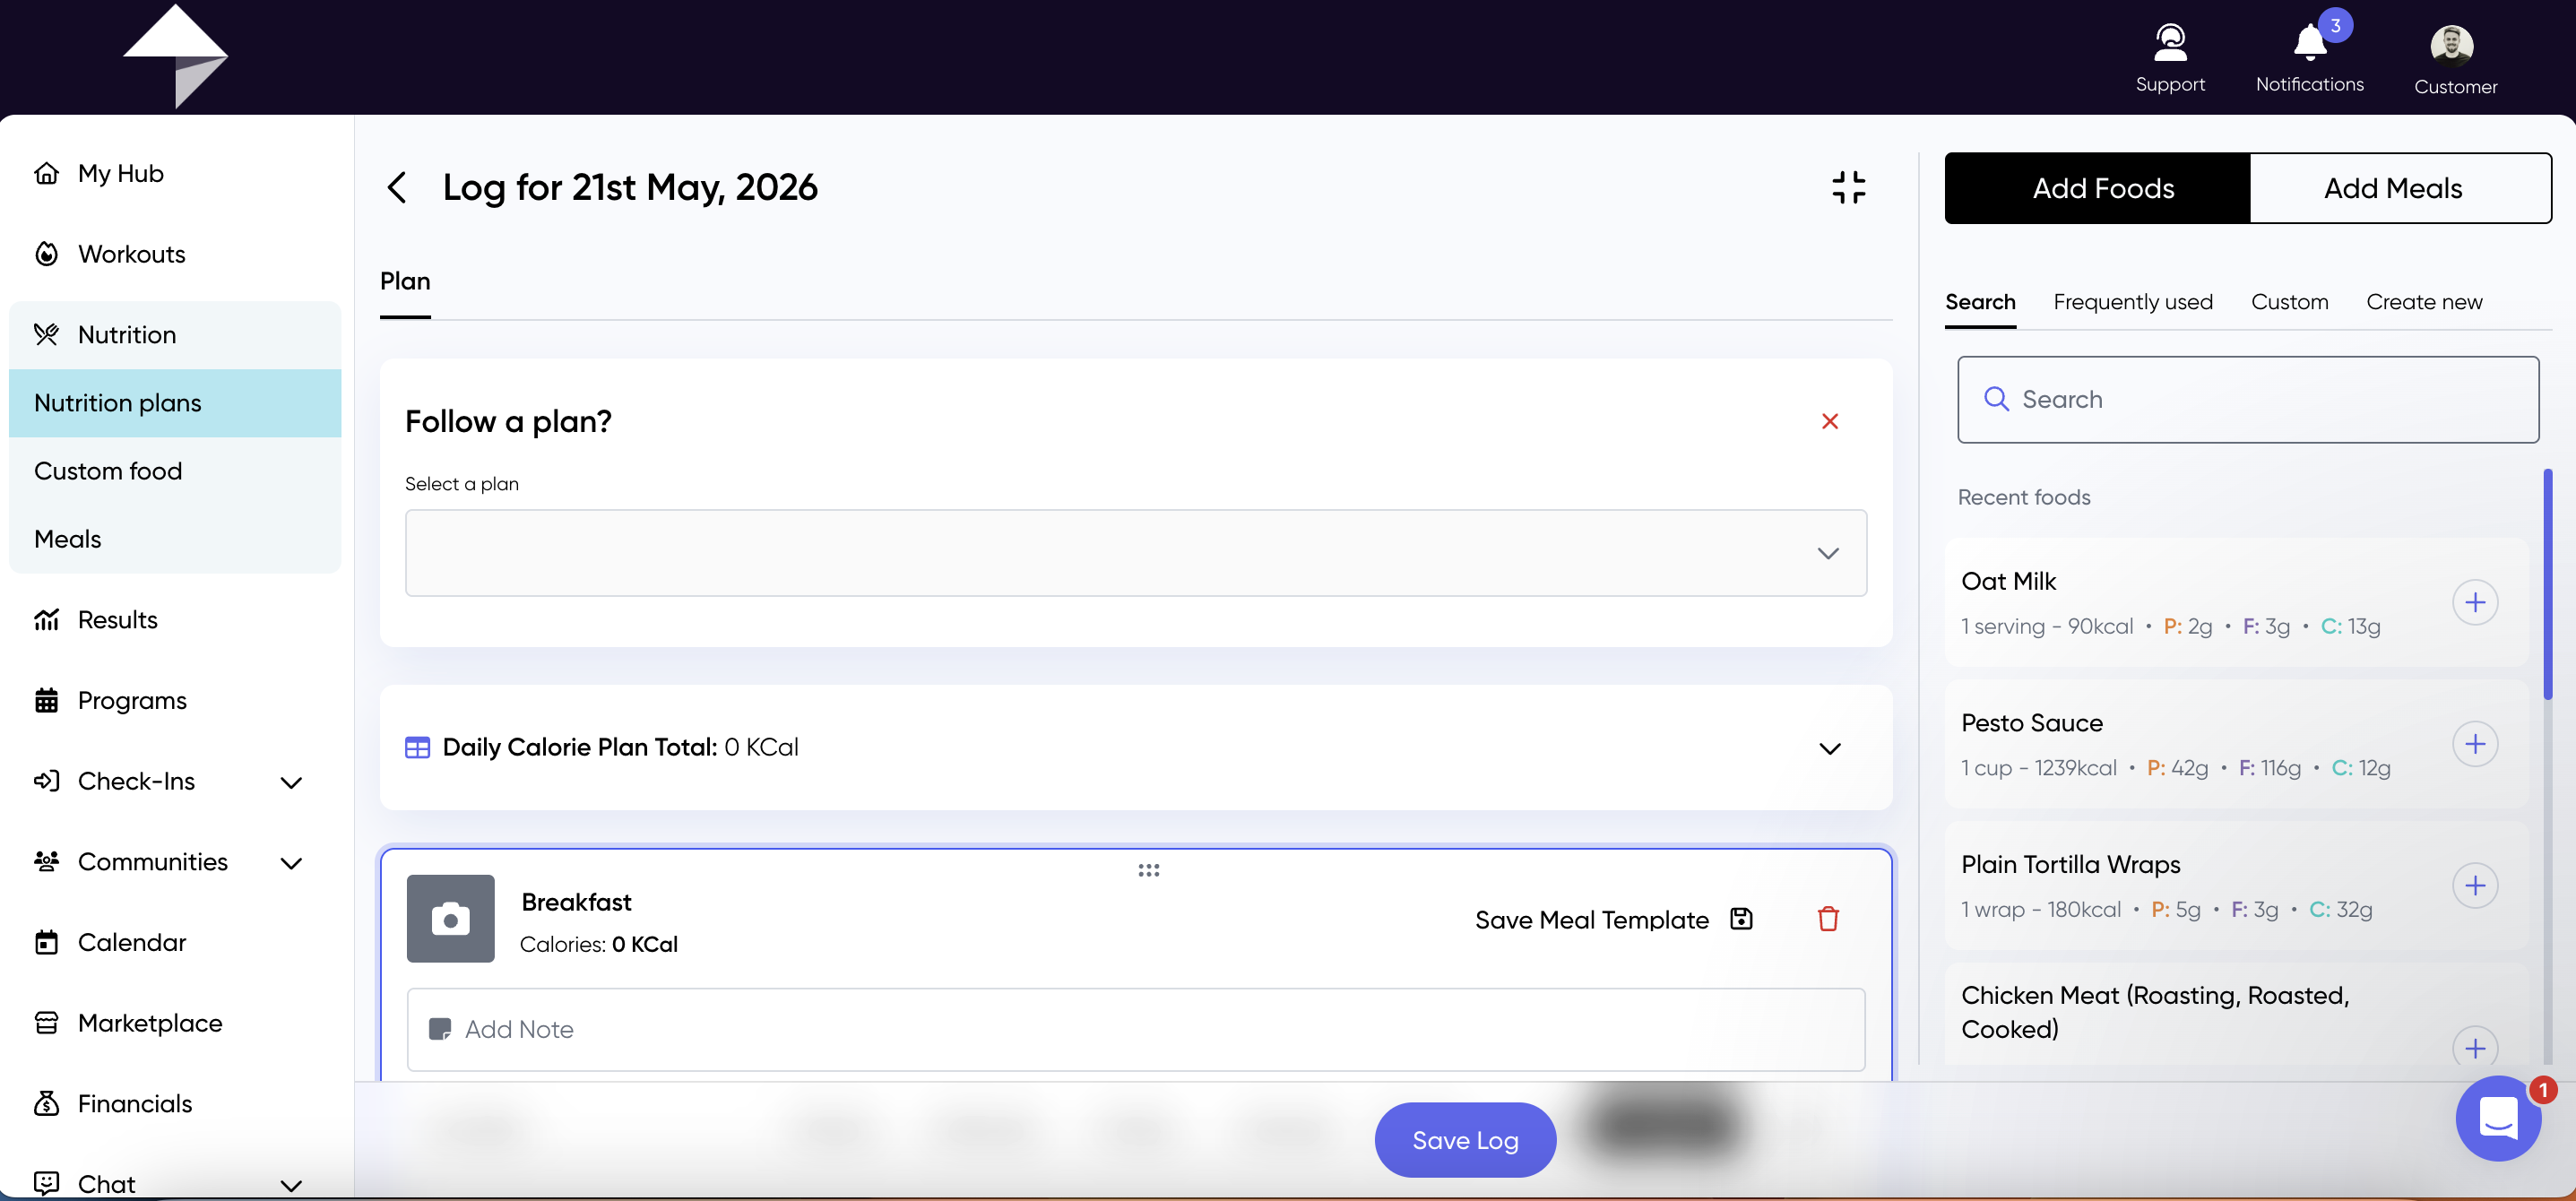Click the Results chart icon

46,620
